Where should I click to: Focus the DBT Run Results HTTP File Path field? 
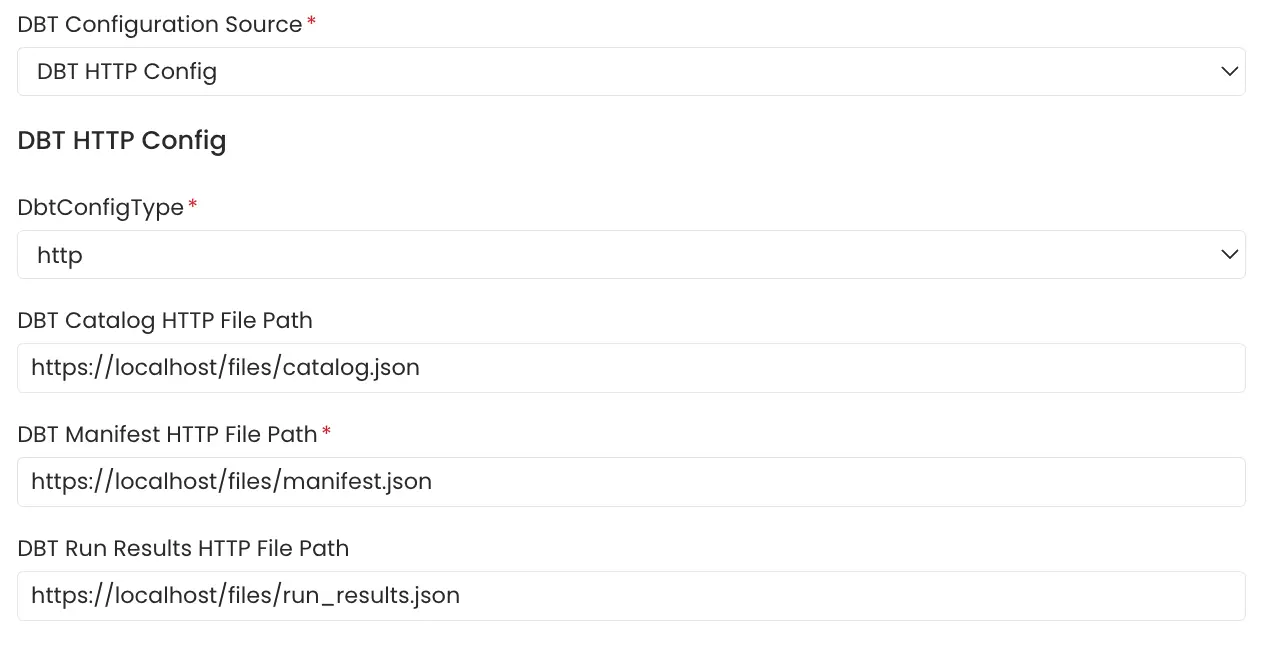631,596
